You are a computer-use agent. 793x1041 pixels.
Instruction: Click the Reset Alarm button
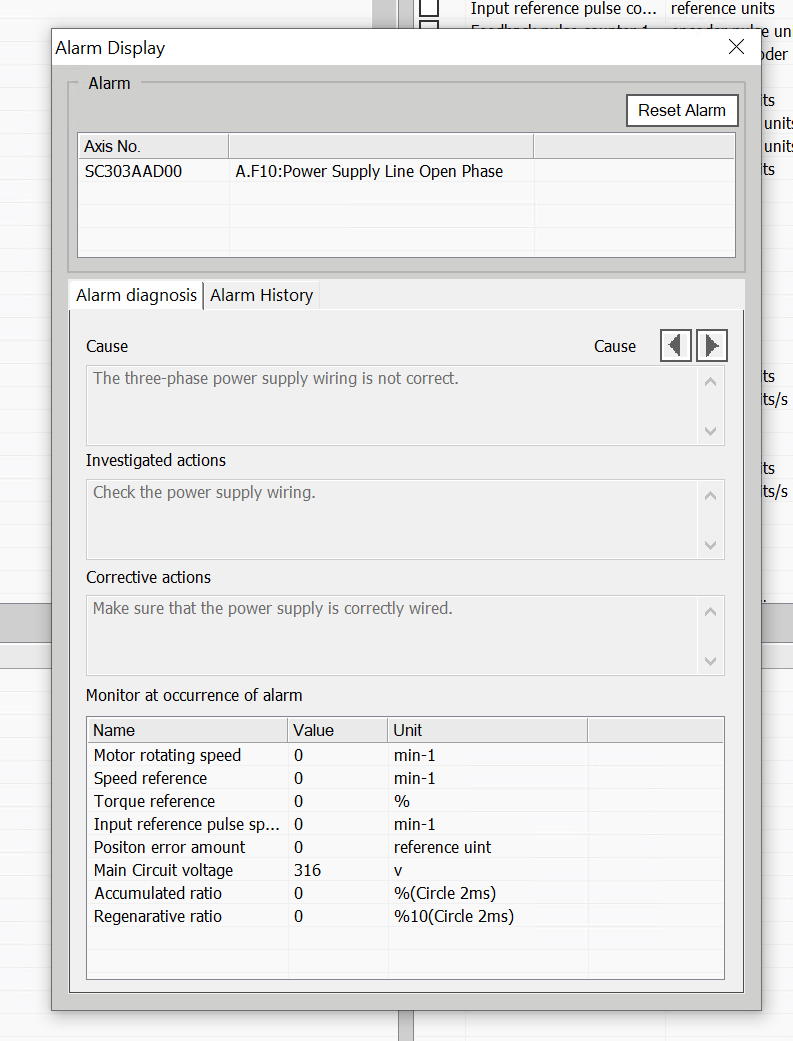tap(682, 110)
